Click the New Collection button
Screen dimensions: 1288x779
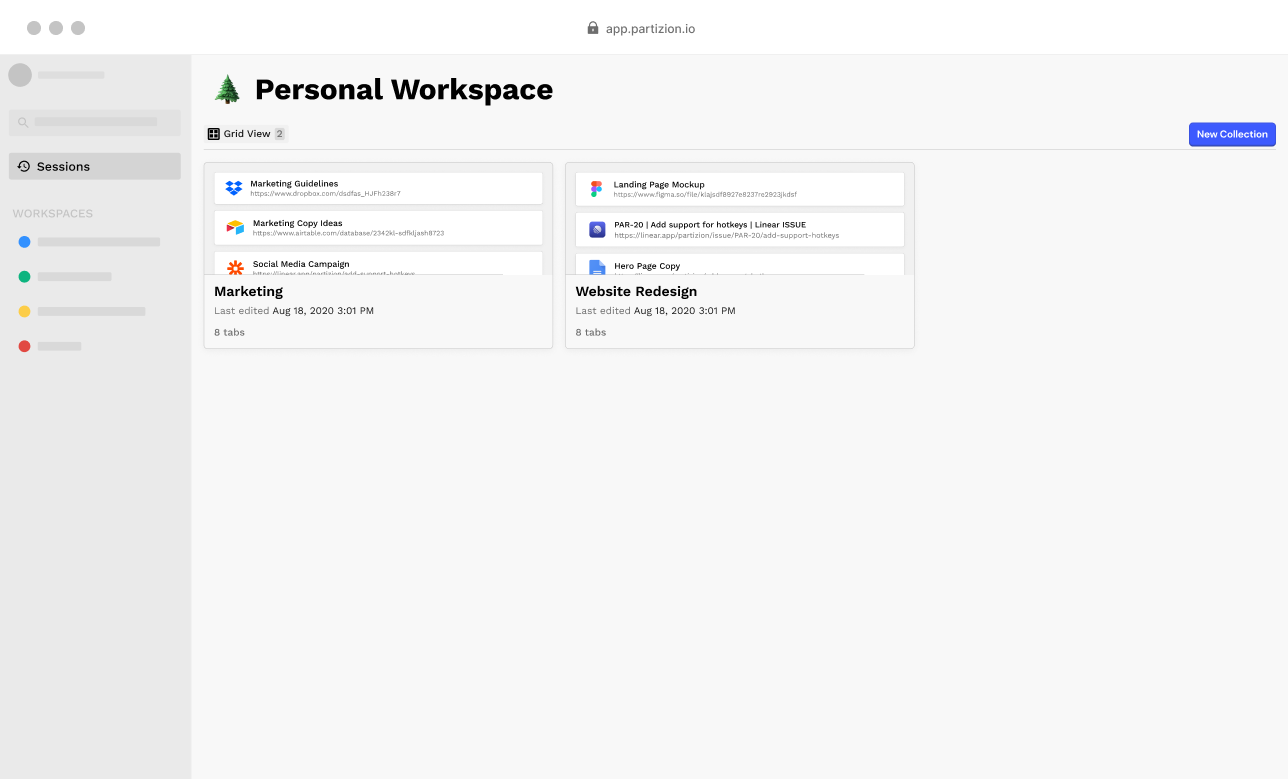pos(1232,134)
